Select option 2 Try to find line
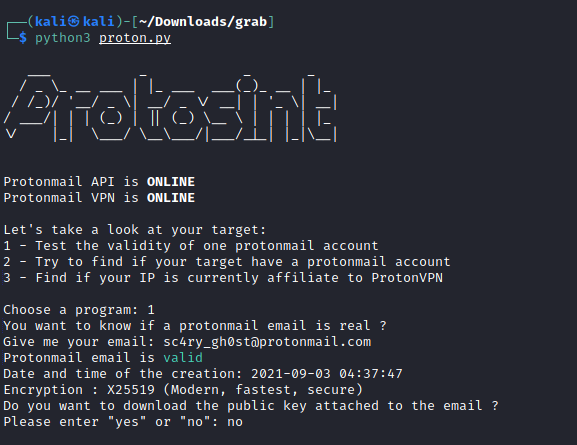577x445 pixels. tap(227, 262)
